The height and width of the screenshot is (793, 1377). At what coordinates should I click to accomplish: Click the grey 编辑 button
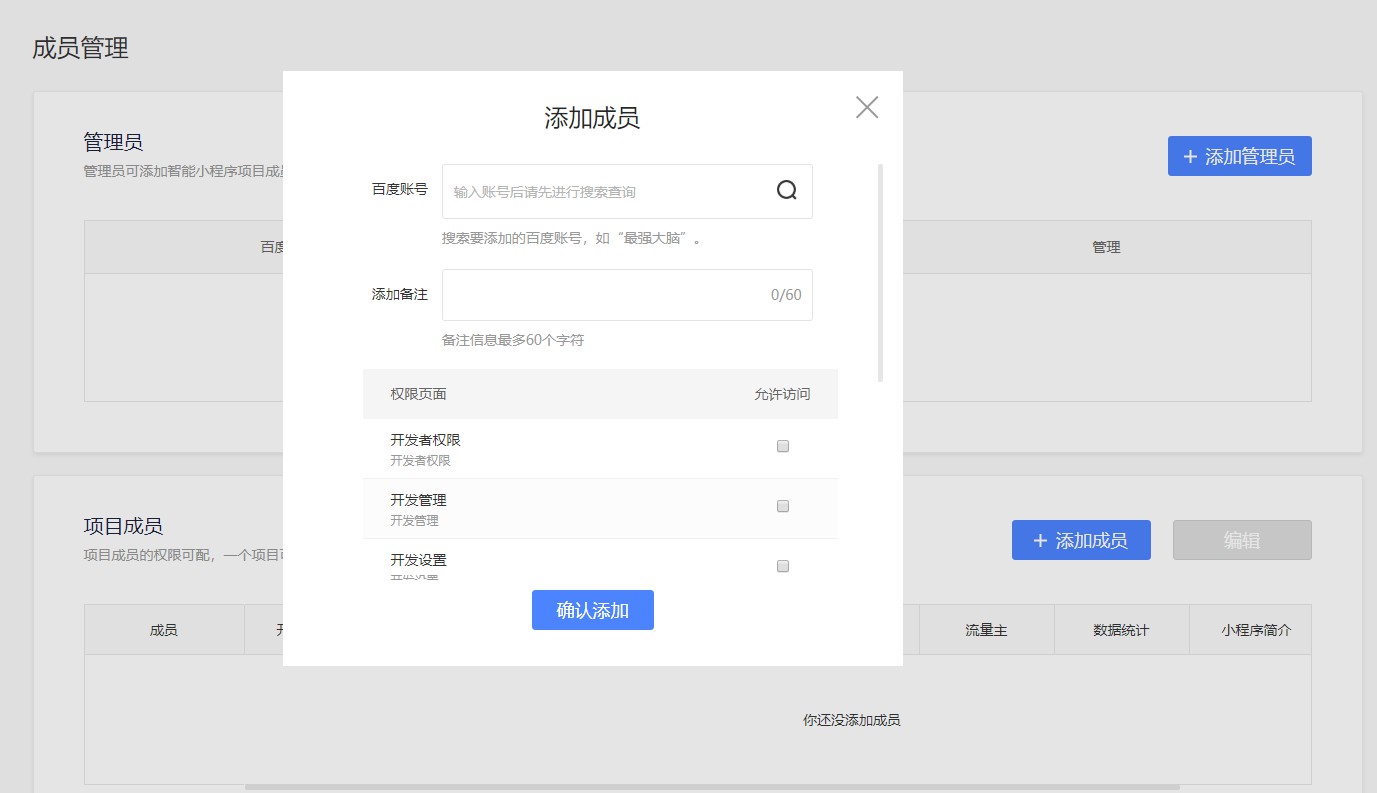click(1242, 540)
